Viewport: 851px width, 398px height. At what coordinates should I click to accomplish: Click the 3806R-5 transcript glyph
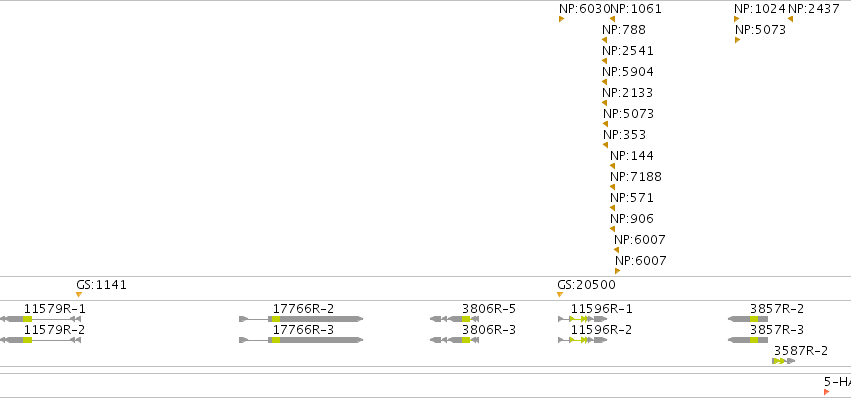click(454, 319)
